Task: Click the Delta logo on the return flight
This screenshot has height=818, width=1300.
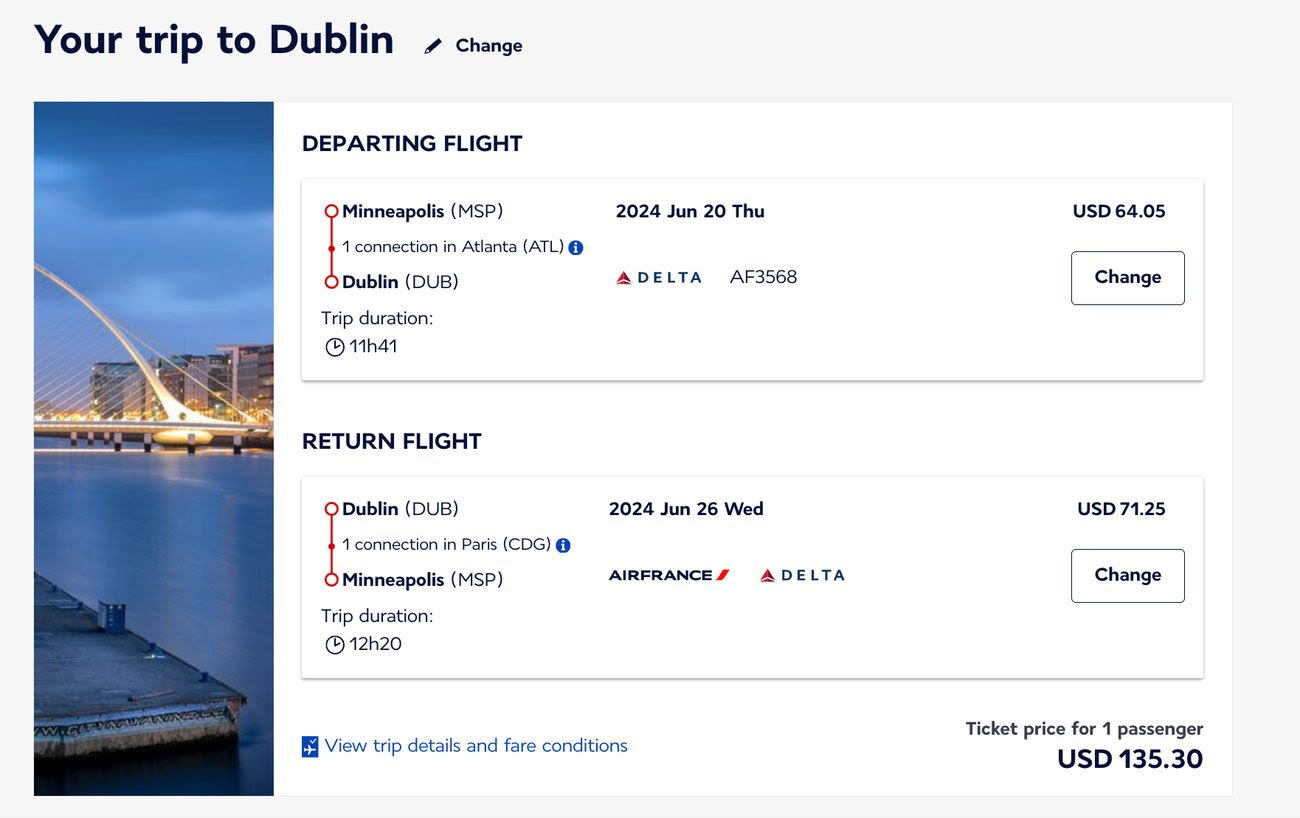Action: click(x=800, y=575)
